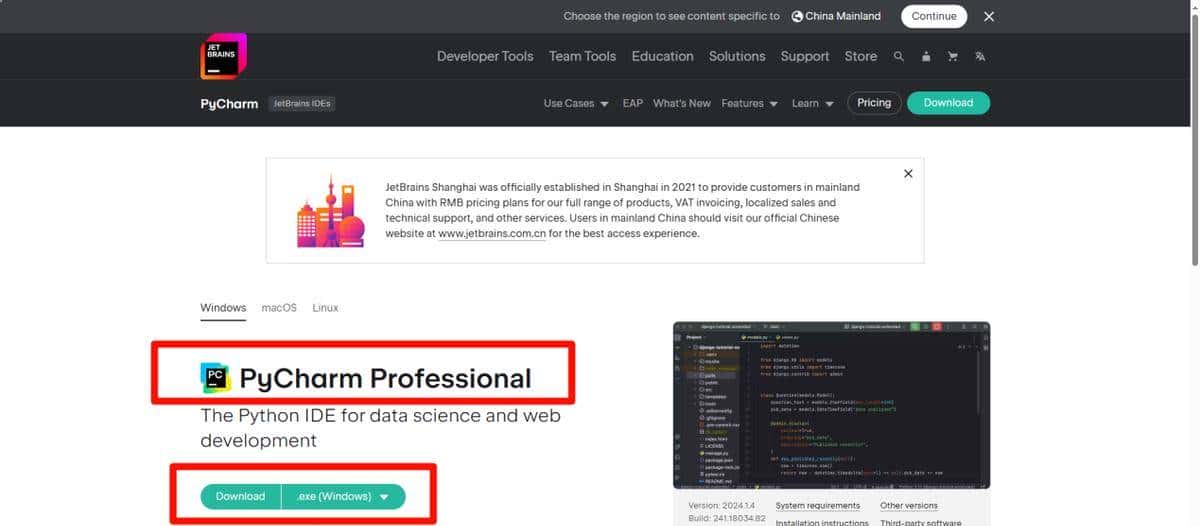1200x526 pixels.
Task: Open the Developer Tools menu
Action: tap(485, 57)
